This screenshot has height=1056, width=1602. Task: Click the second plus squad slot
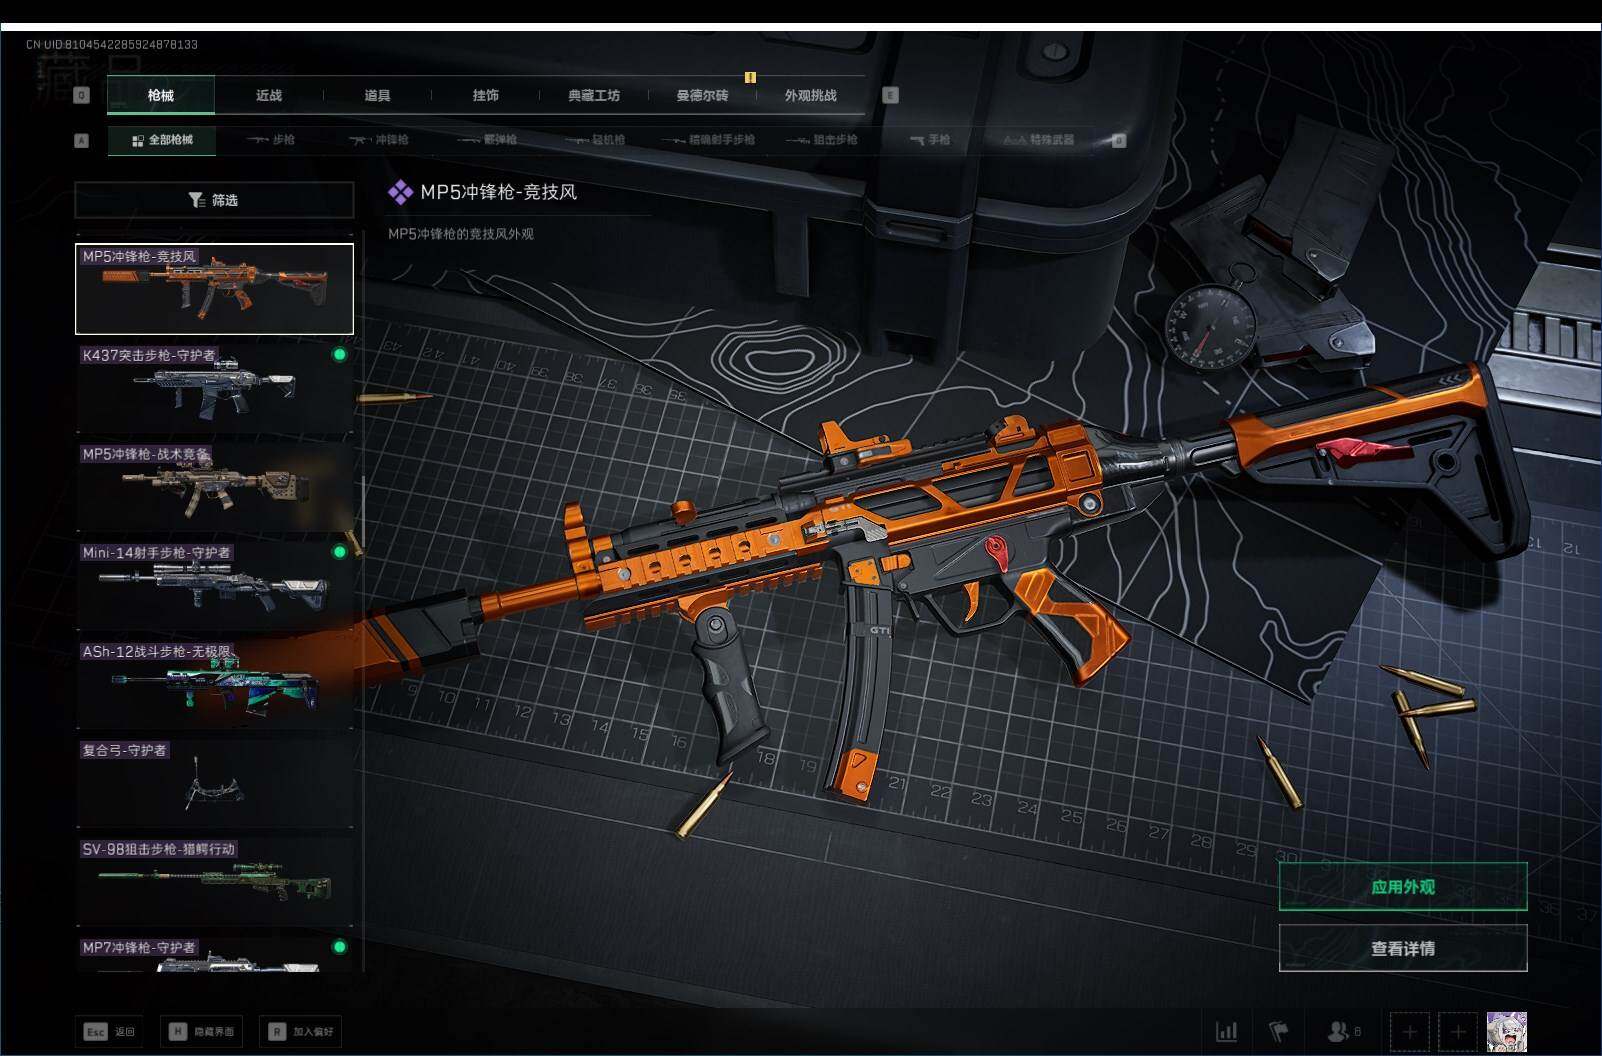[x=1458, y=1031]
